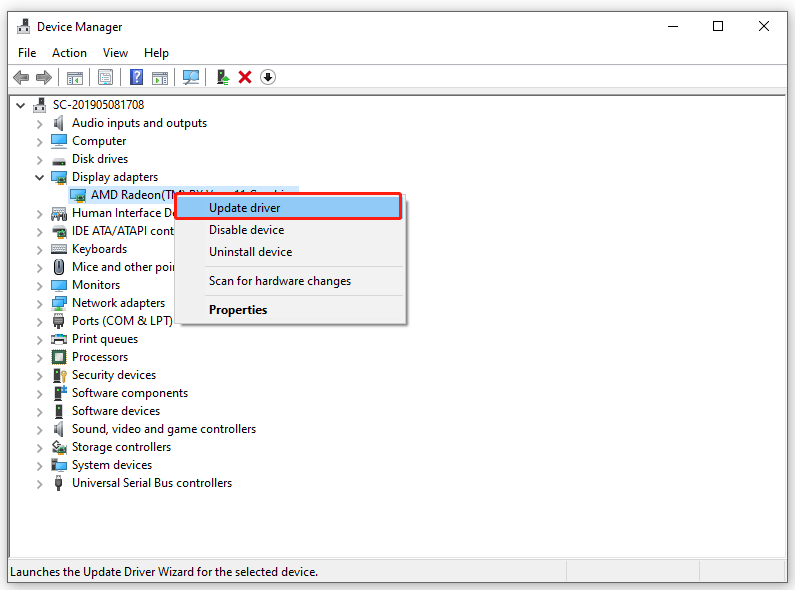Click the Security devices key icon
795x590 pixels.
[60, 375]
